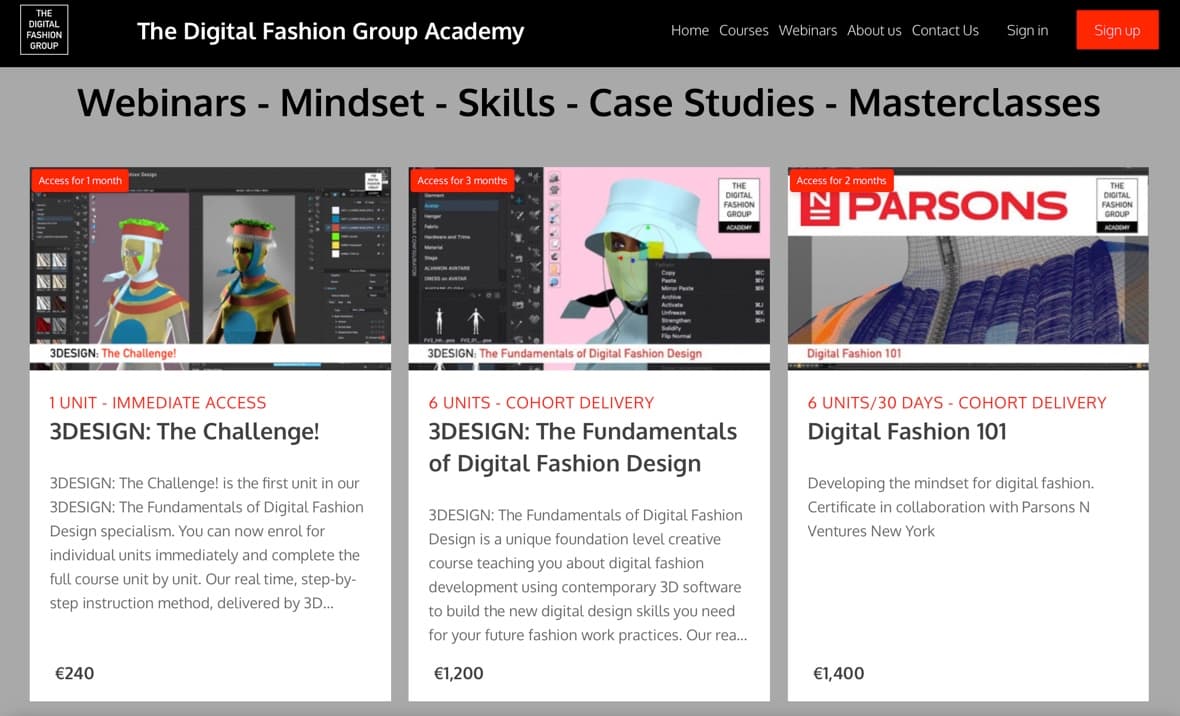
Task: Navigate to the Courses page
Action: coord(743,30)
